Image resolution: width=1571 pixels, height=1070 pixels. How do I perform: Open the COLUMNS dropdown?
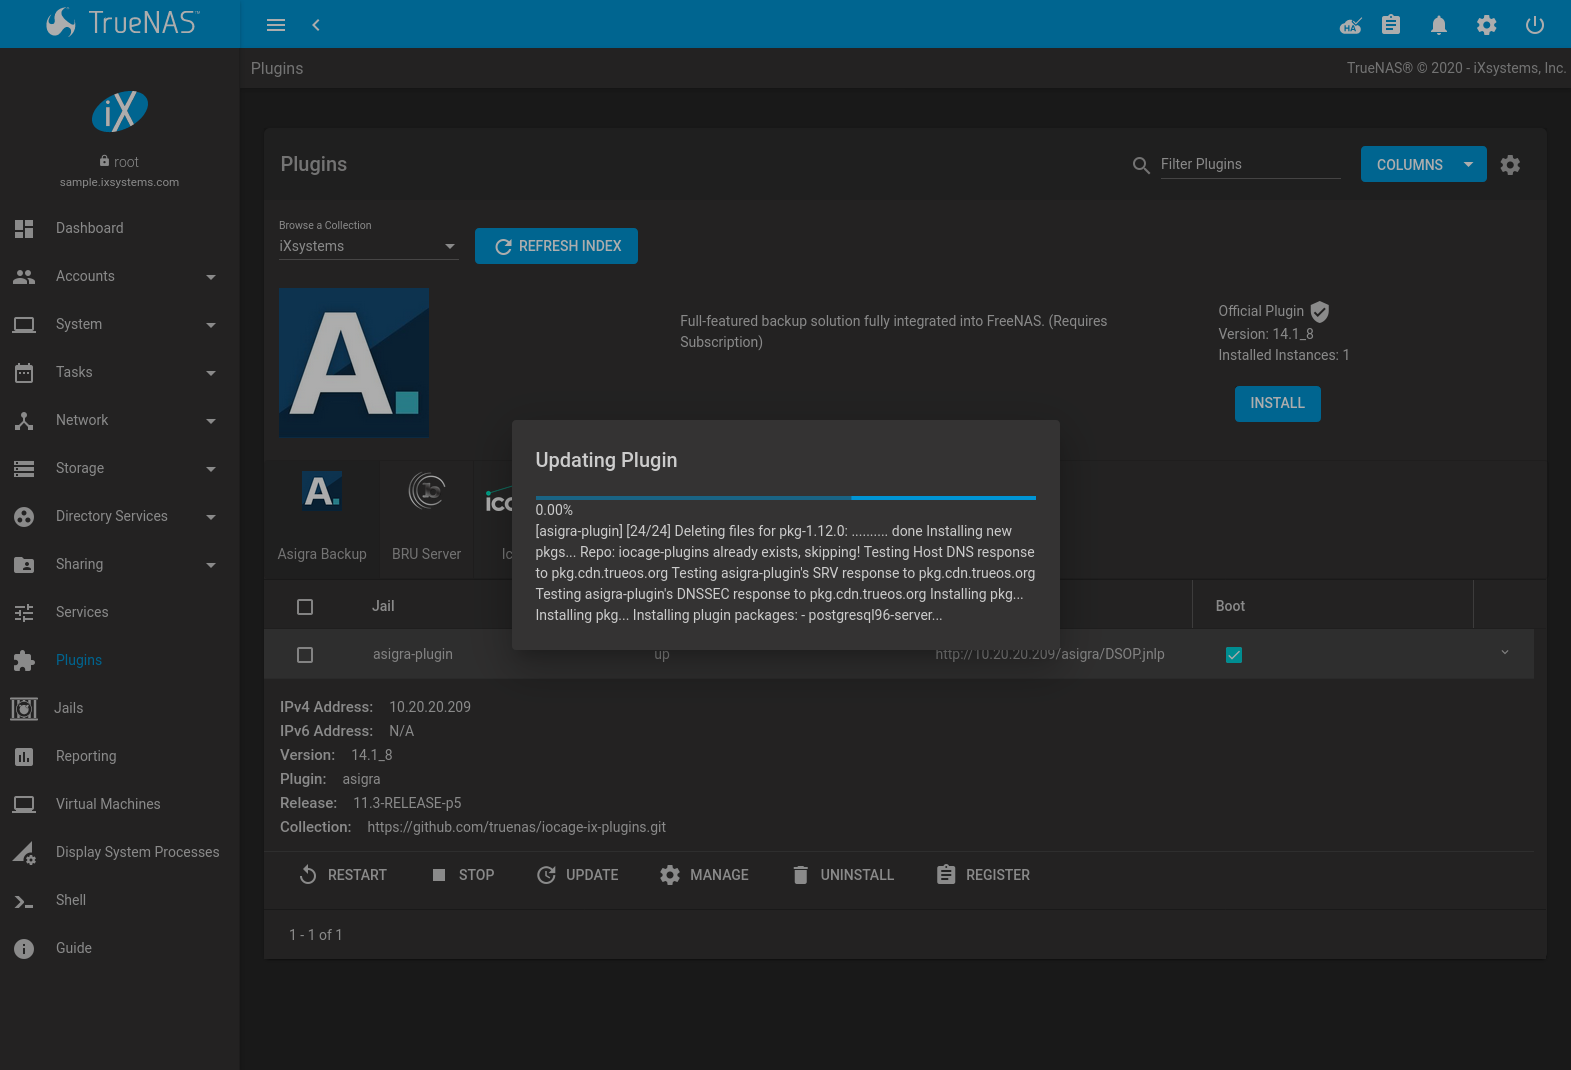(x=1423, y=165)
